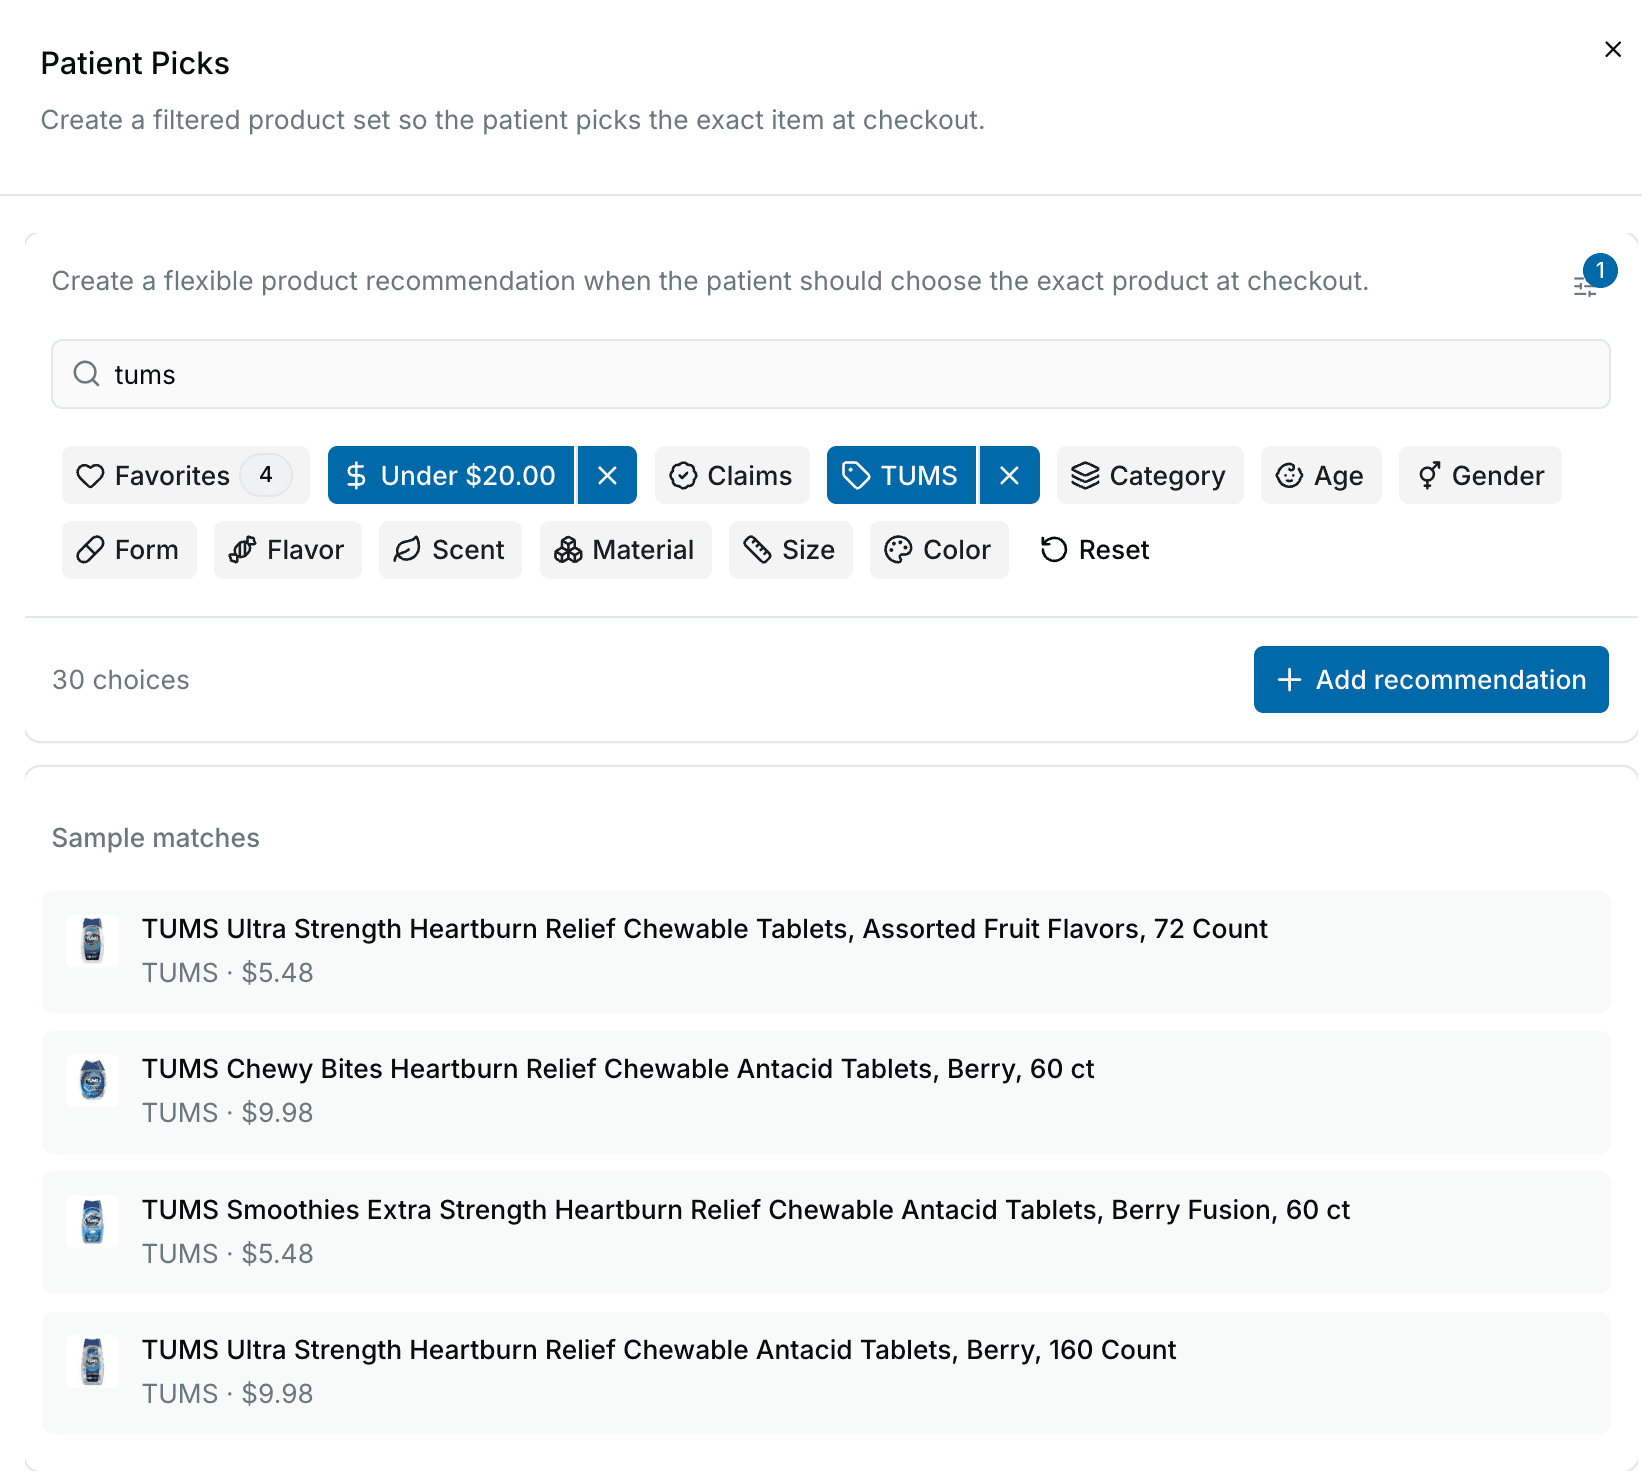The width and height of the screenshot is (1642, 1476).
Task: Toggle the Favorites filter chip
Action: point(185,475)
